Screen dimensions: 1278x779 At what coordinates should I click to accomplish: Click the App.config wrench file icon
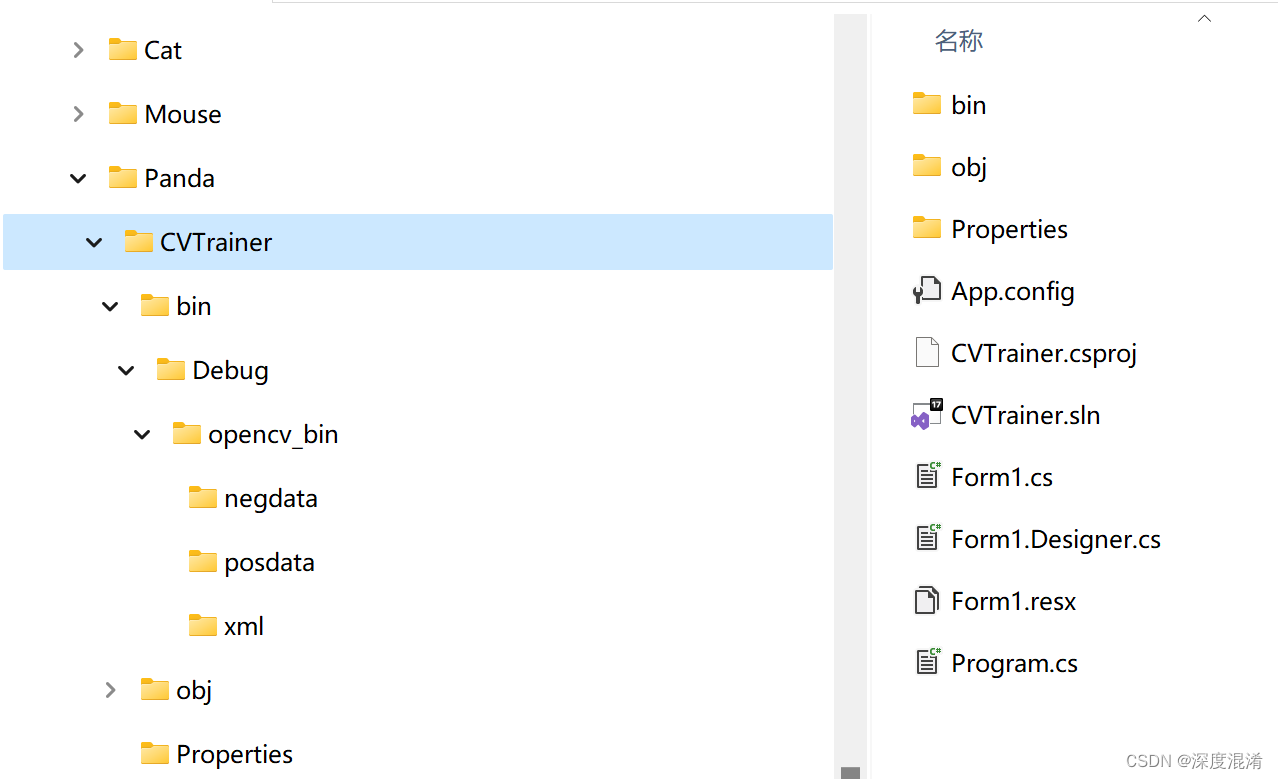(x=927, y=291)
